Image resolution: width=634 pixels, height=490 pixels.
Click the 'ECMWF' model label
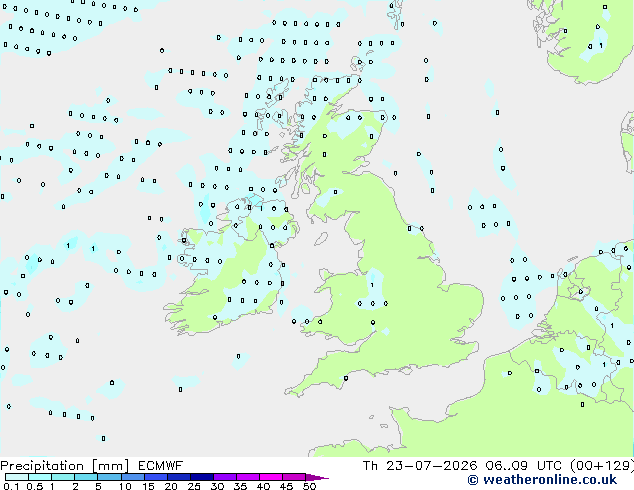pos(160,466)
